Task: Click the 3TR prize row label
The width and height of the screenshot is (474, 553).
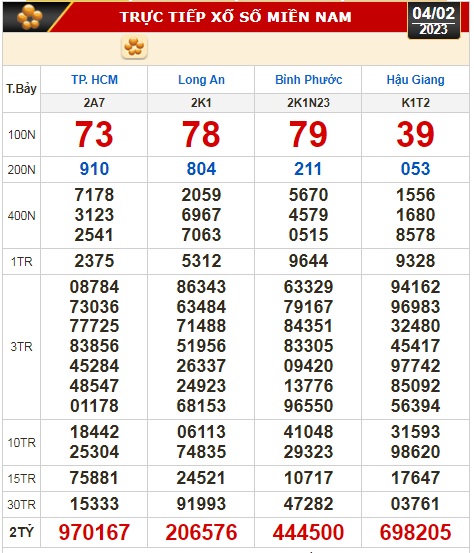Action: (x=22, y=347)
